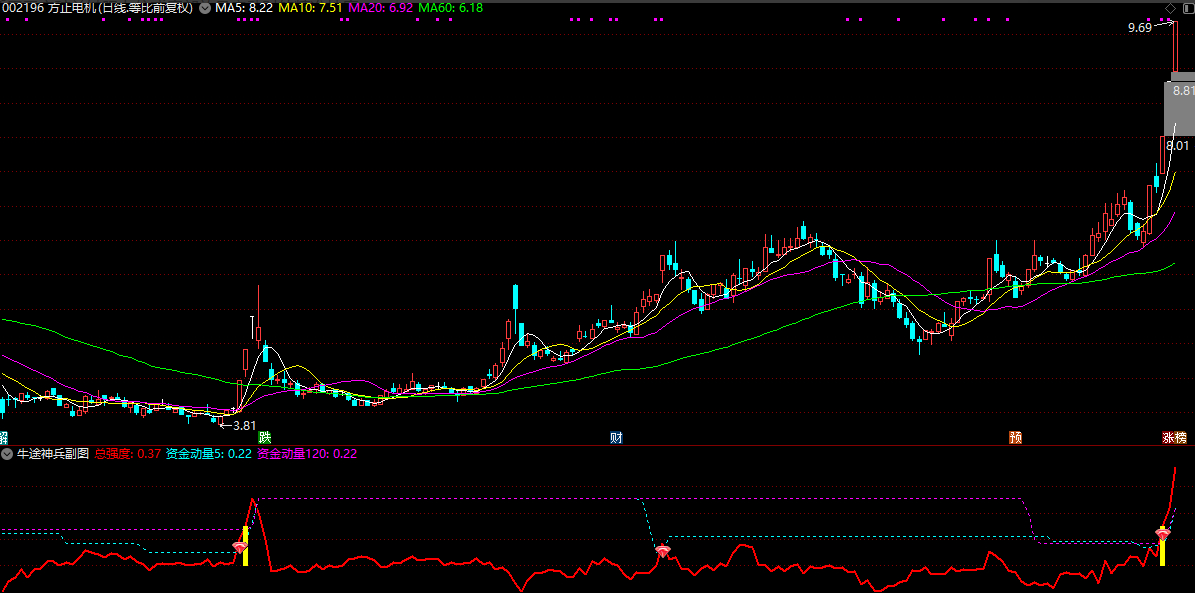
Task: Expand the 牛途神兵副图 indicator dropdown arrow
Action: pos(7,454)
